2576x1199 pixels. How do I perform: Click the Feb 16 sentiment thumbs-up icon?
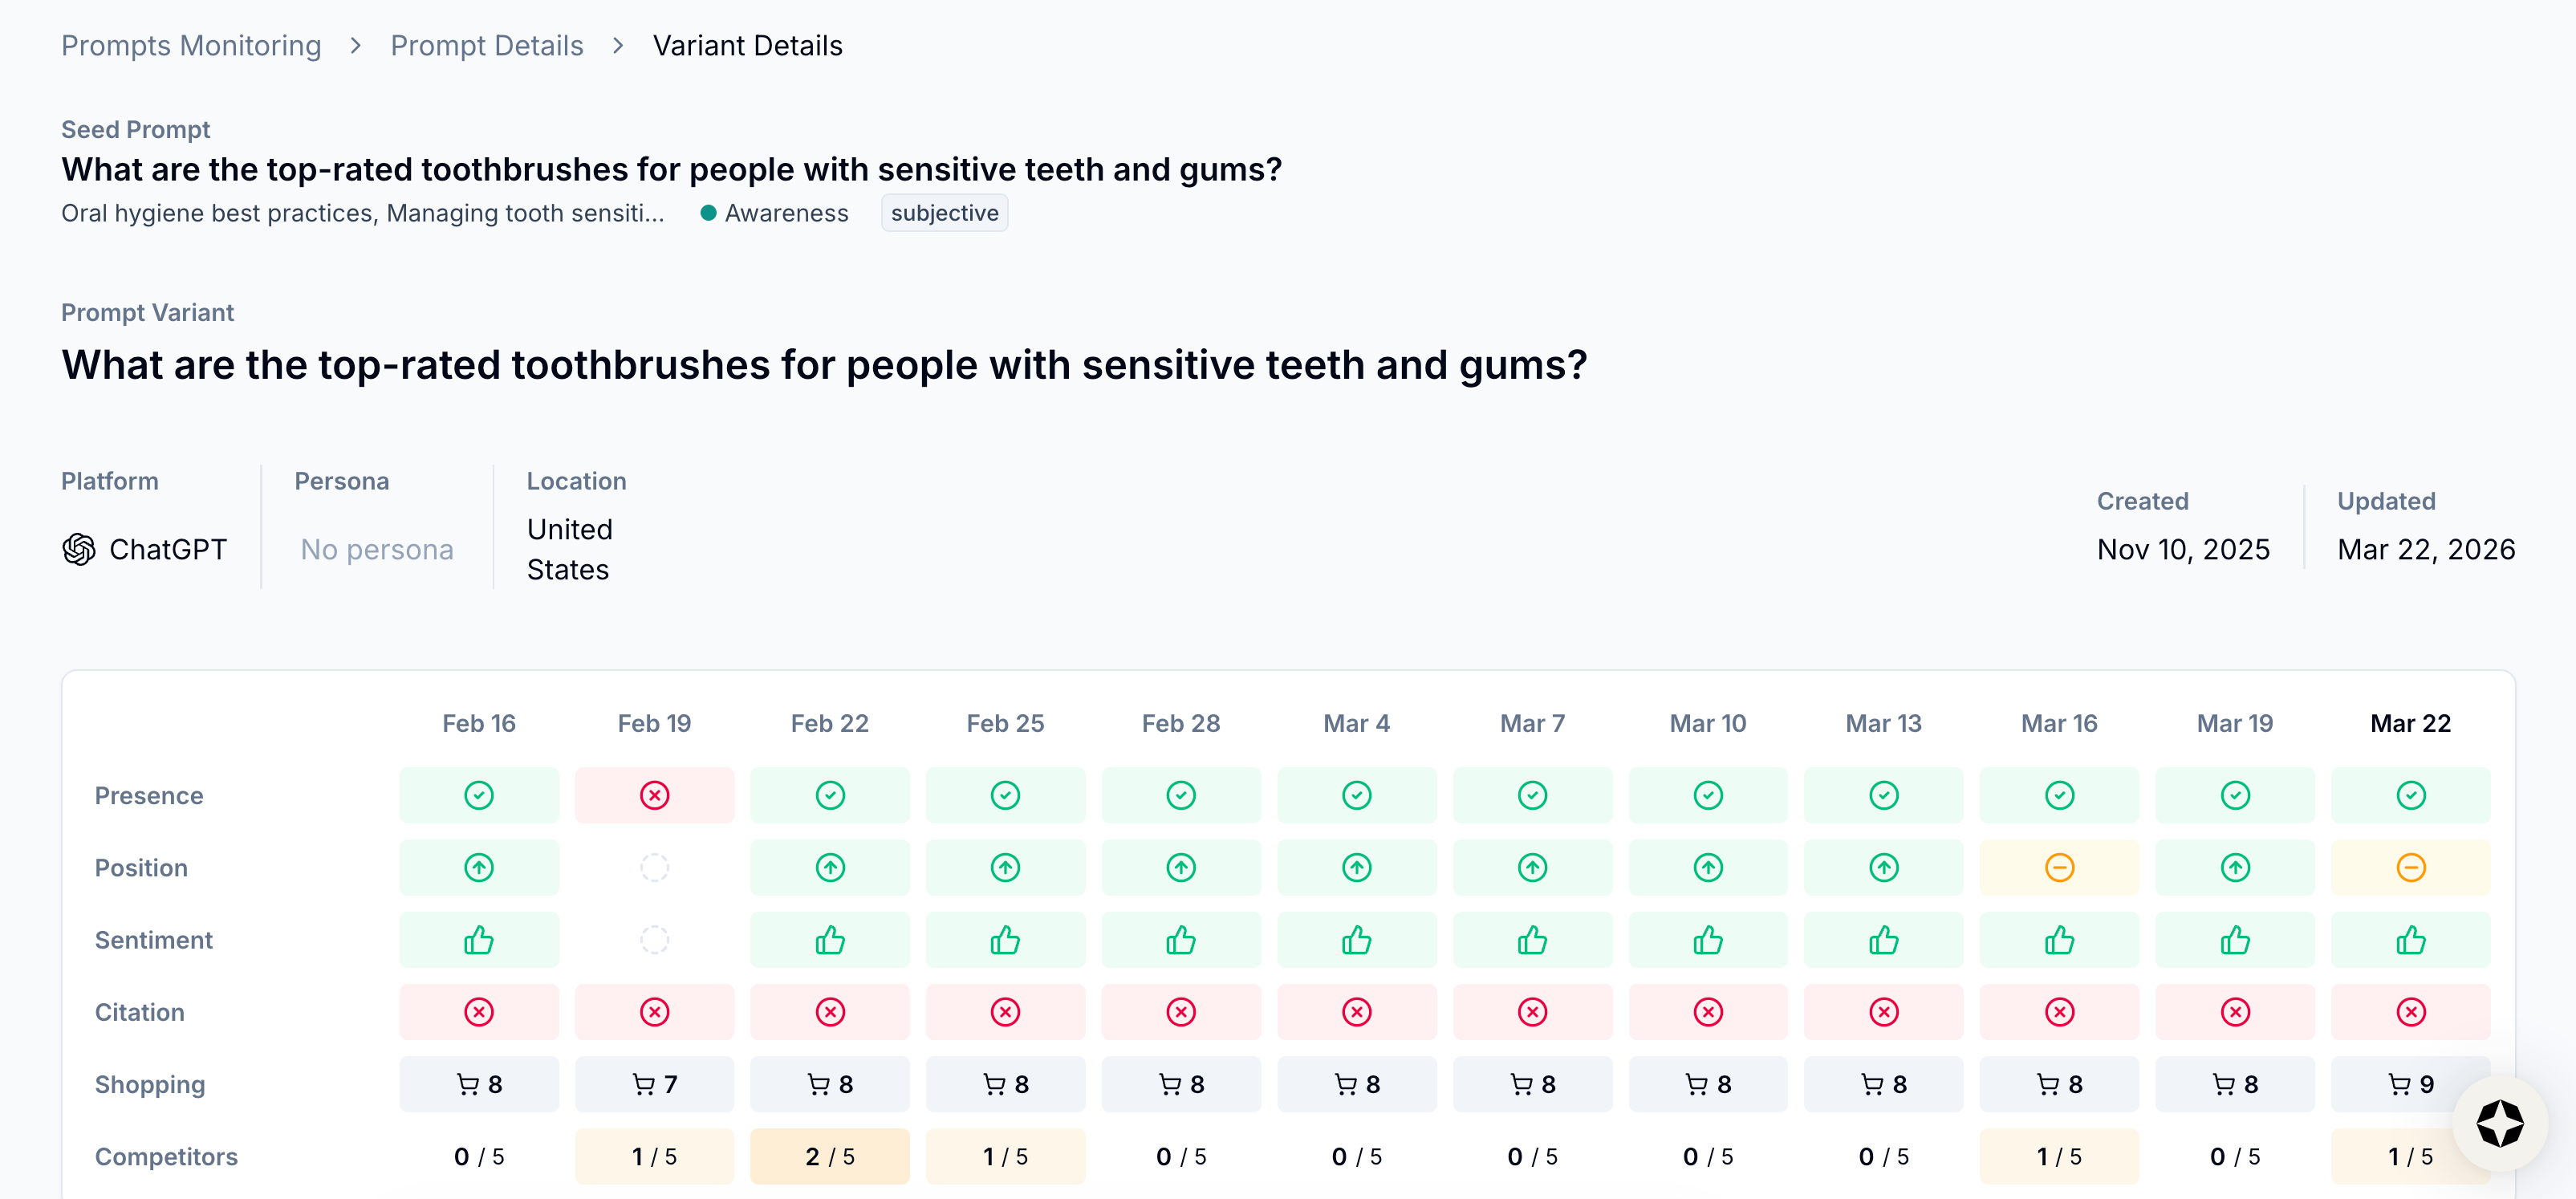tap(479, 940)
